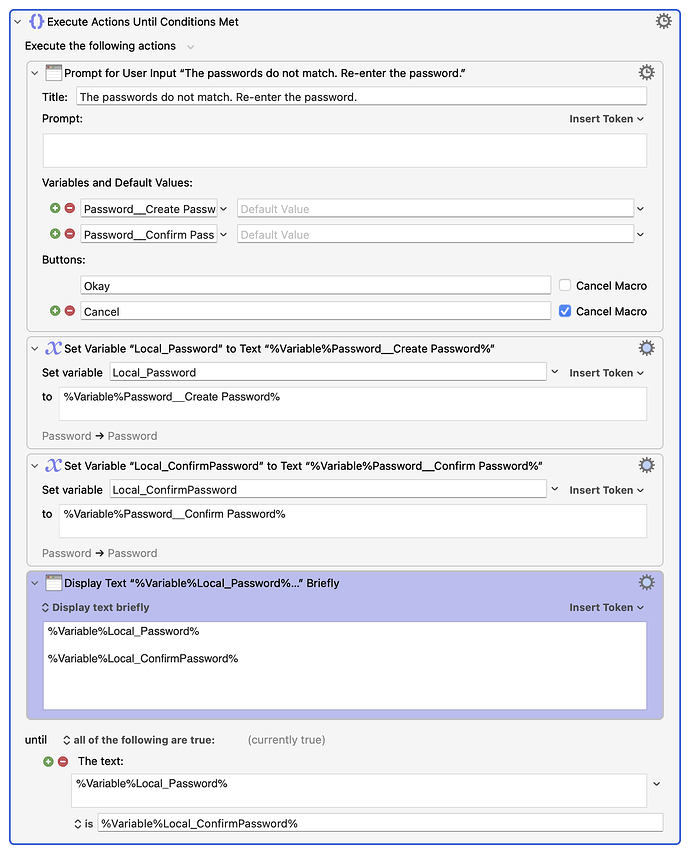Add a new condition next to The text
This screenshot has width=690, height=854.
coord(48,761)
